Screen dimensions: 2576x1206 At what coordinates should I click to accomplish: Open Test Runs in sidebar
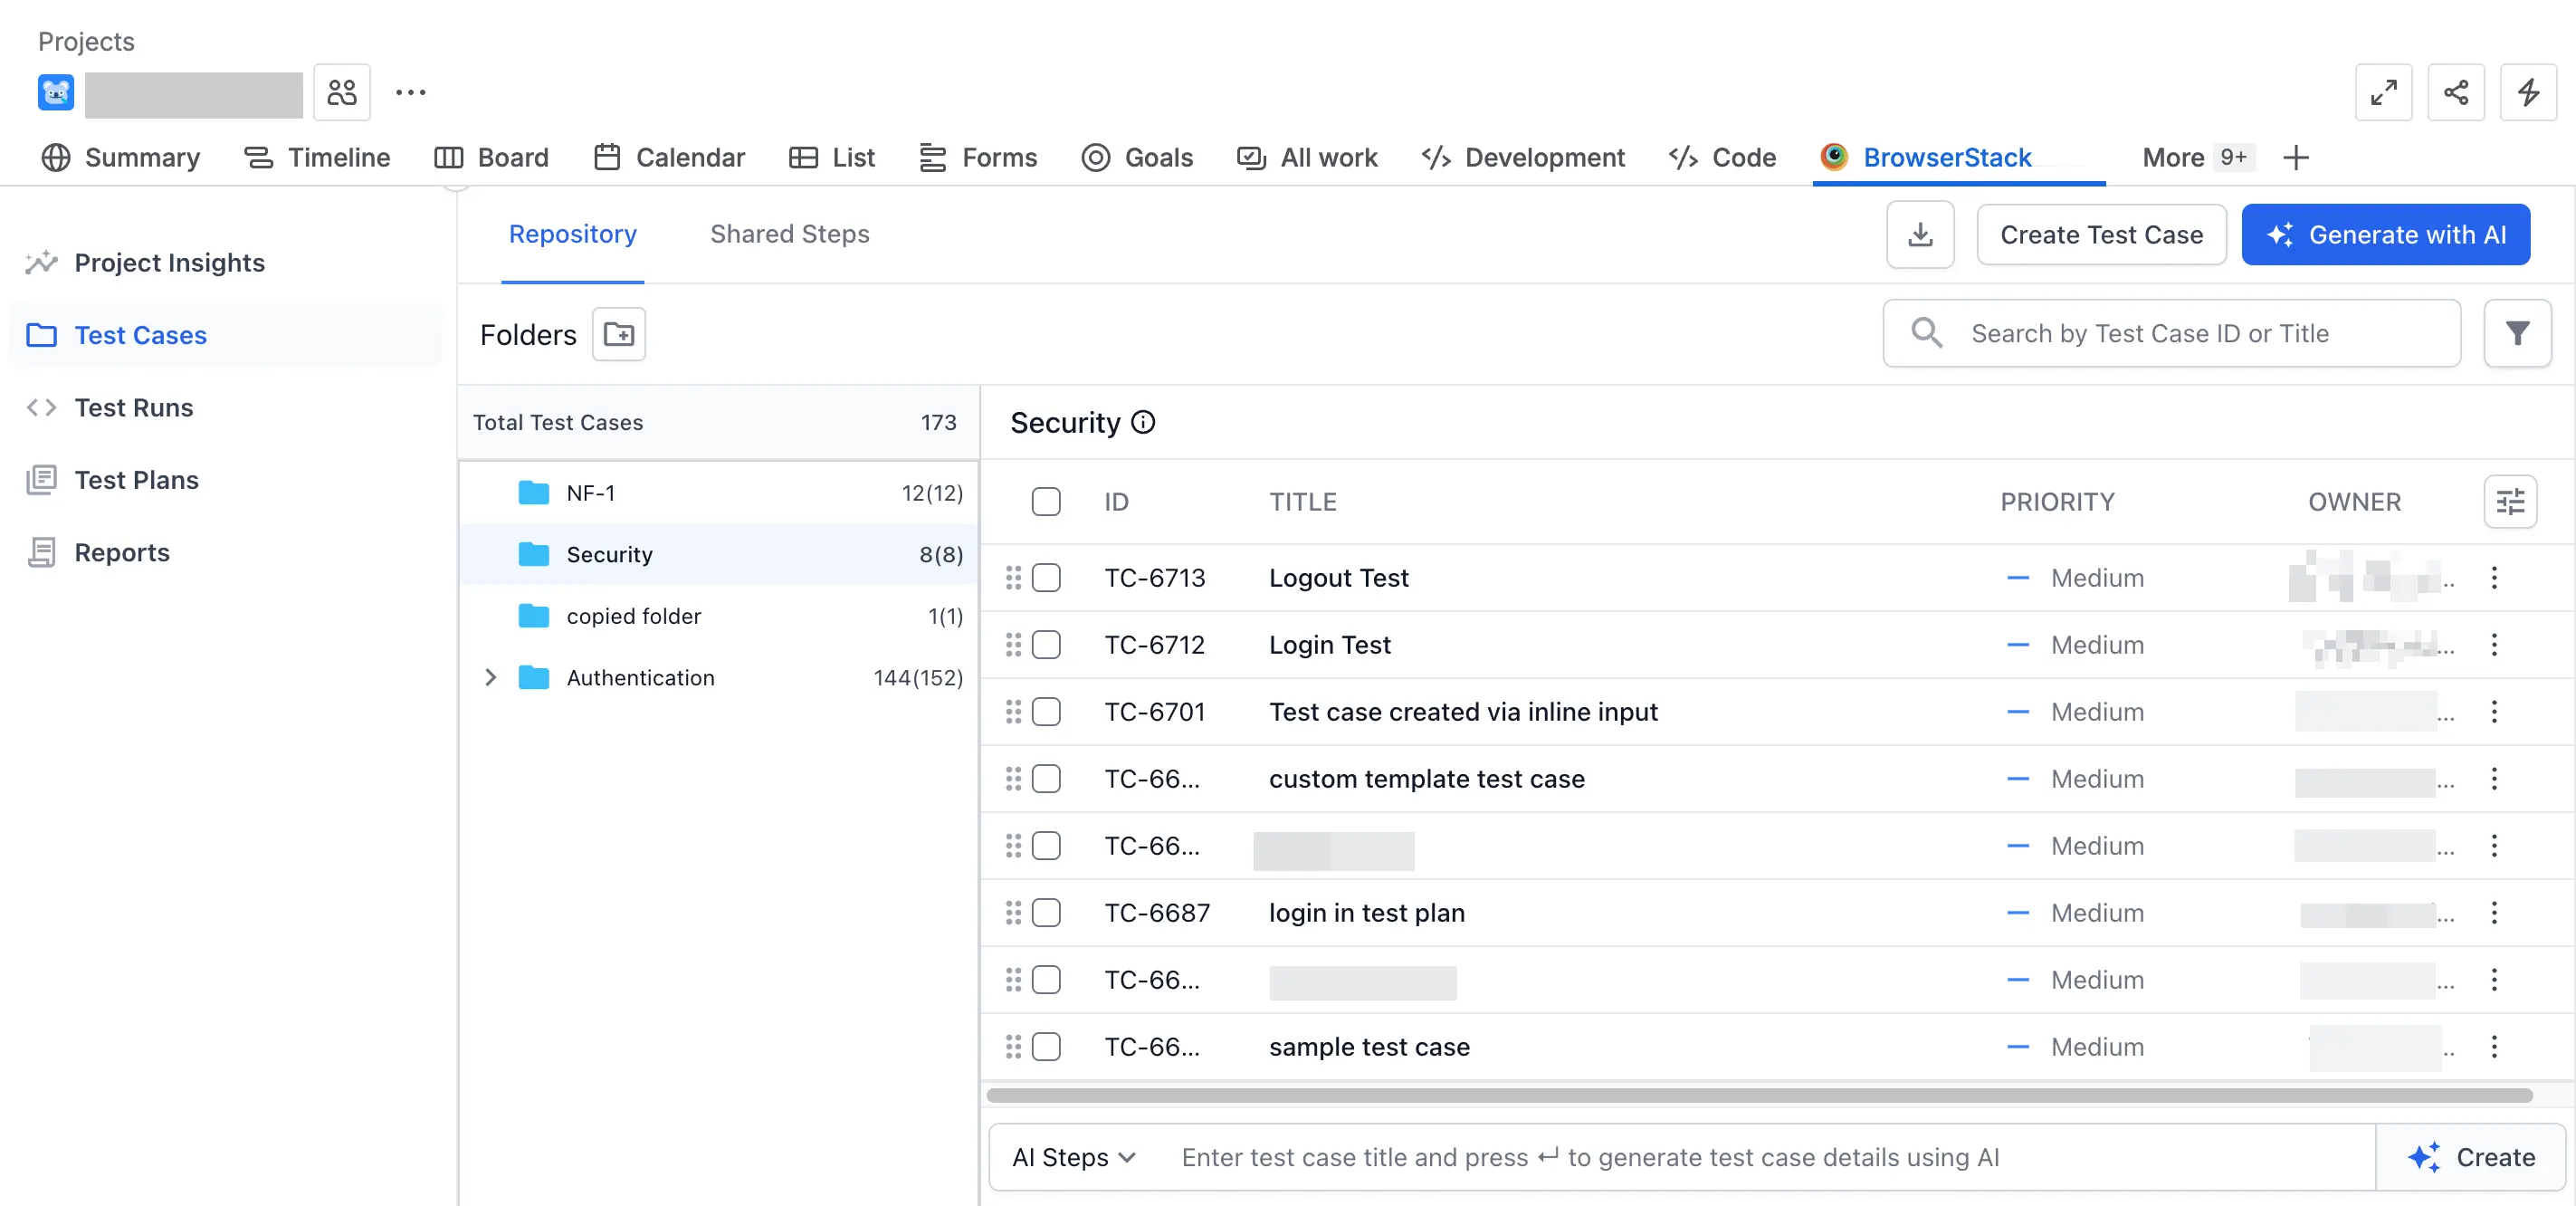(133, 408)
